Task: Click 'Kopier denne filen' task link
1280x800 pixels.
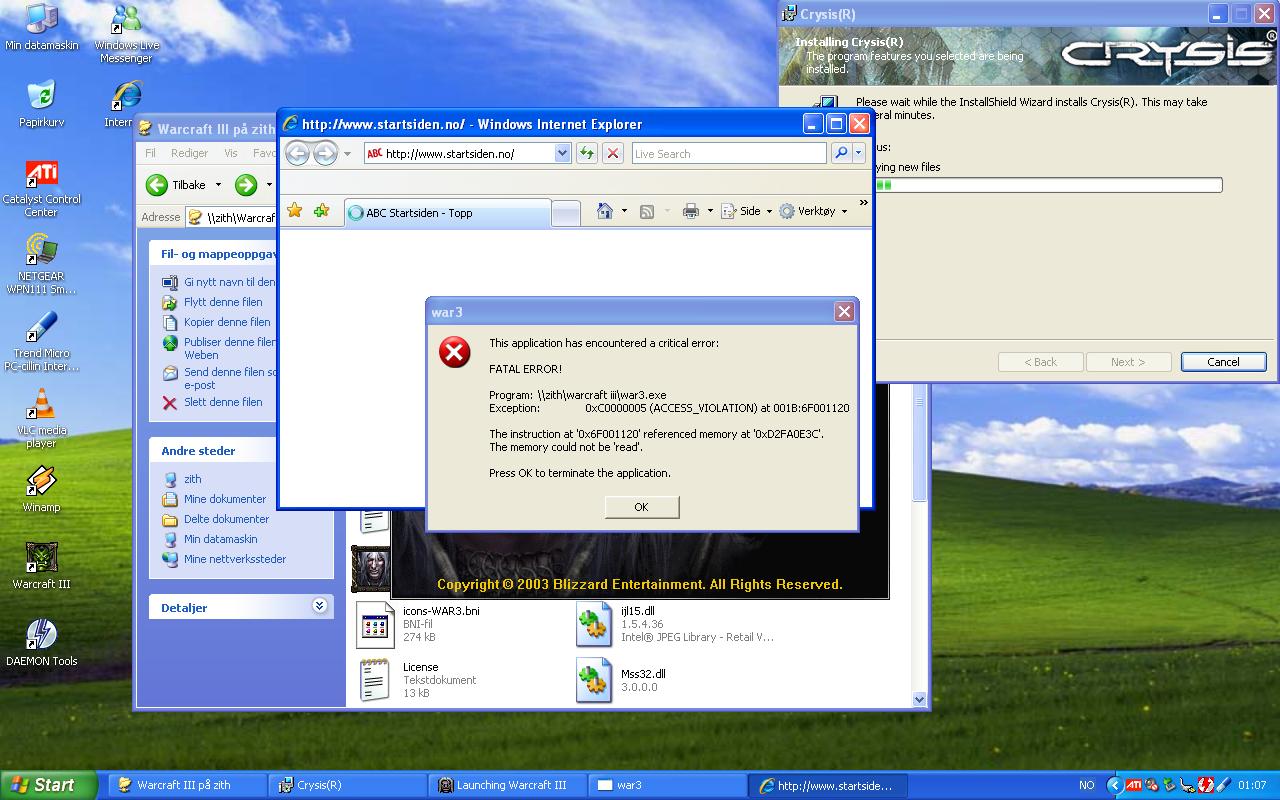Action: 227,322
